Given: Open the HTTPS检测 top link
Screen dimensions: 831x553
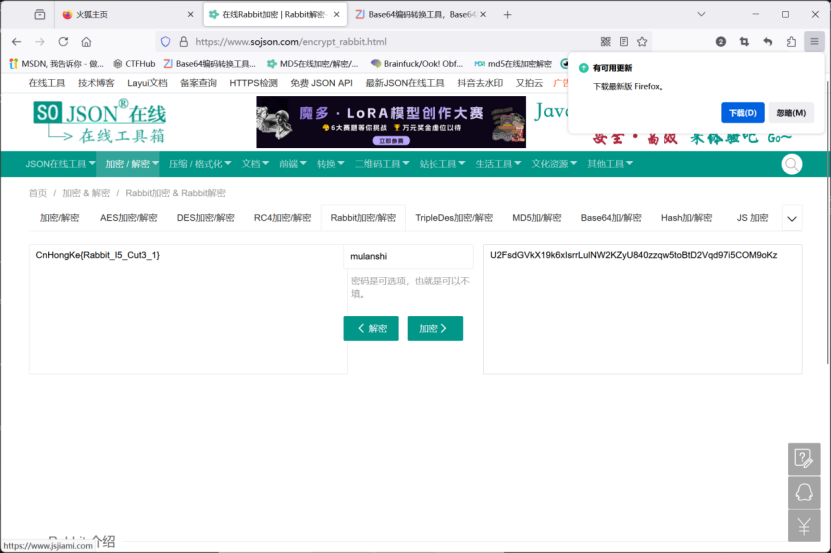Looking at the screenshot, I should (x=253, y=83).
